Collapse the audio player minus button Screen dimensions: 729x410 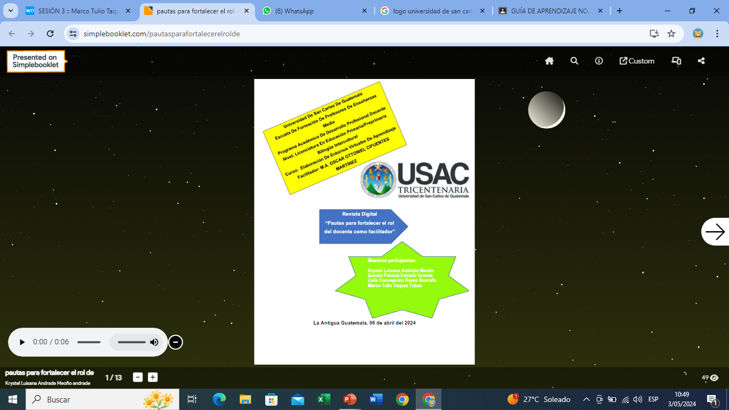[x=175, y=342]
